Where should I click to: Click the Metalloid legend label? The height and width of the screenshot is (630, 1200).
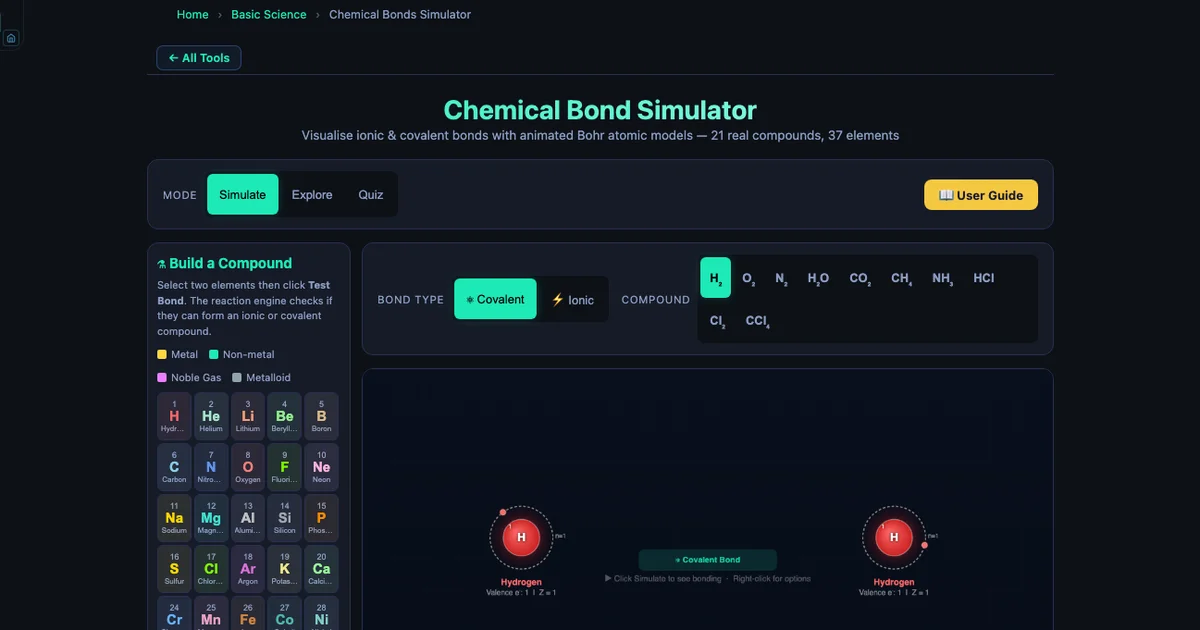(269, 377)
